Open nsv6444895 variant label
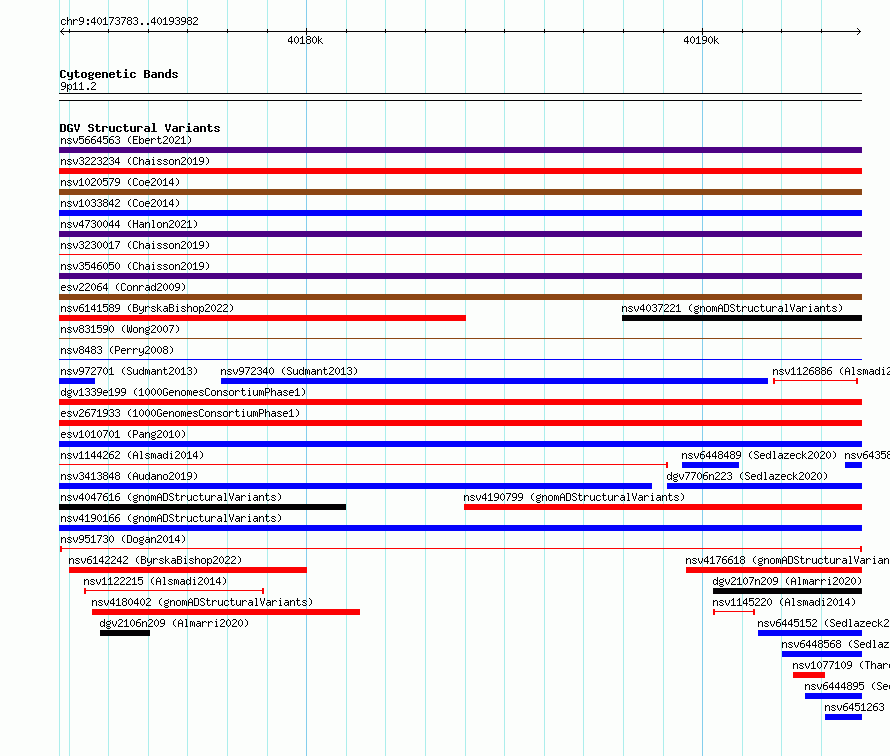Screen dimensions: 890x756 (x=847, y=686)
